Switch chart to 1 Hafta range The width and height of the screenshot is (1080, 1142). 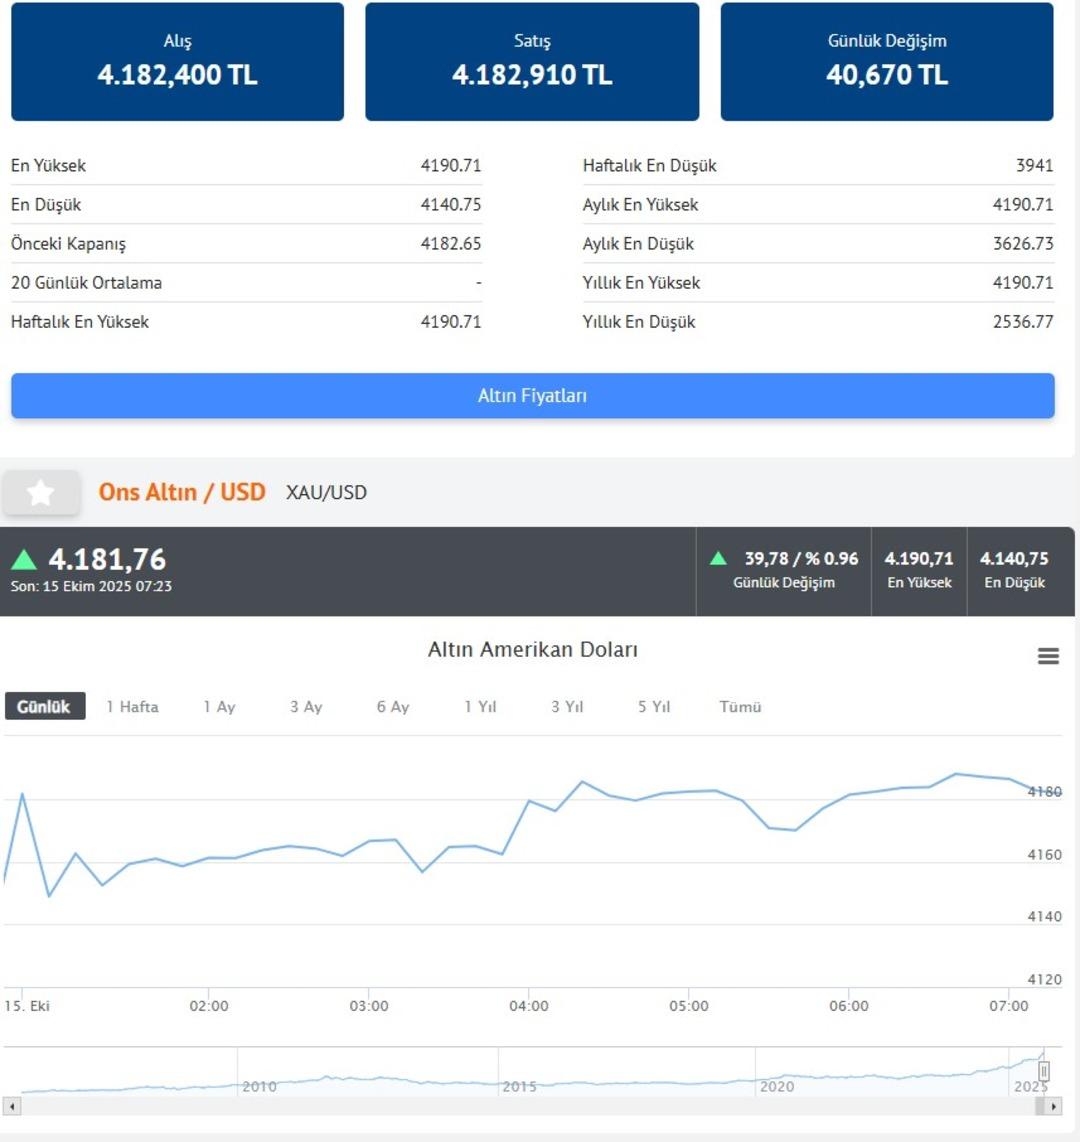pyautogui.click(x=132, y=706)
